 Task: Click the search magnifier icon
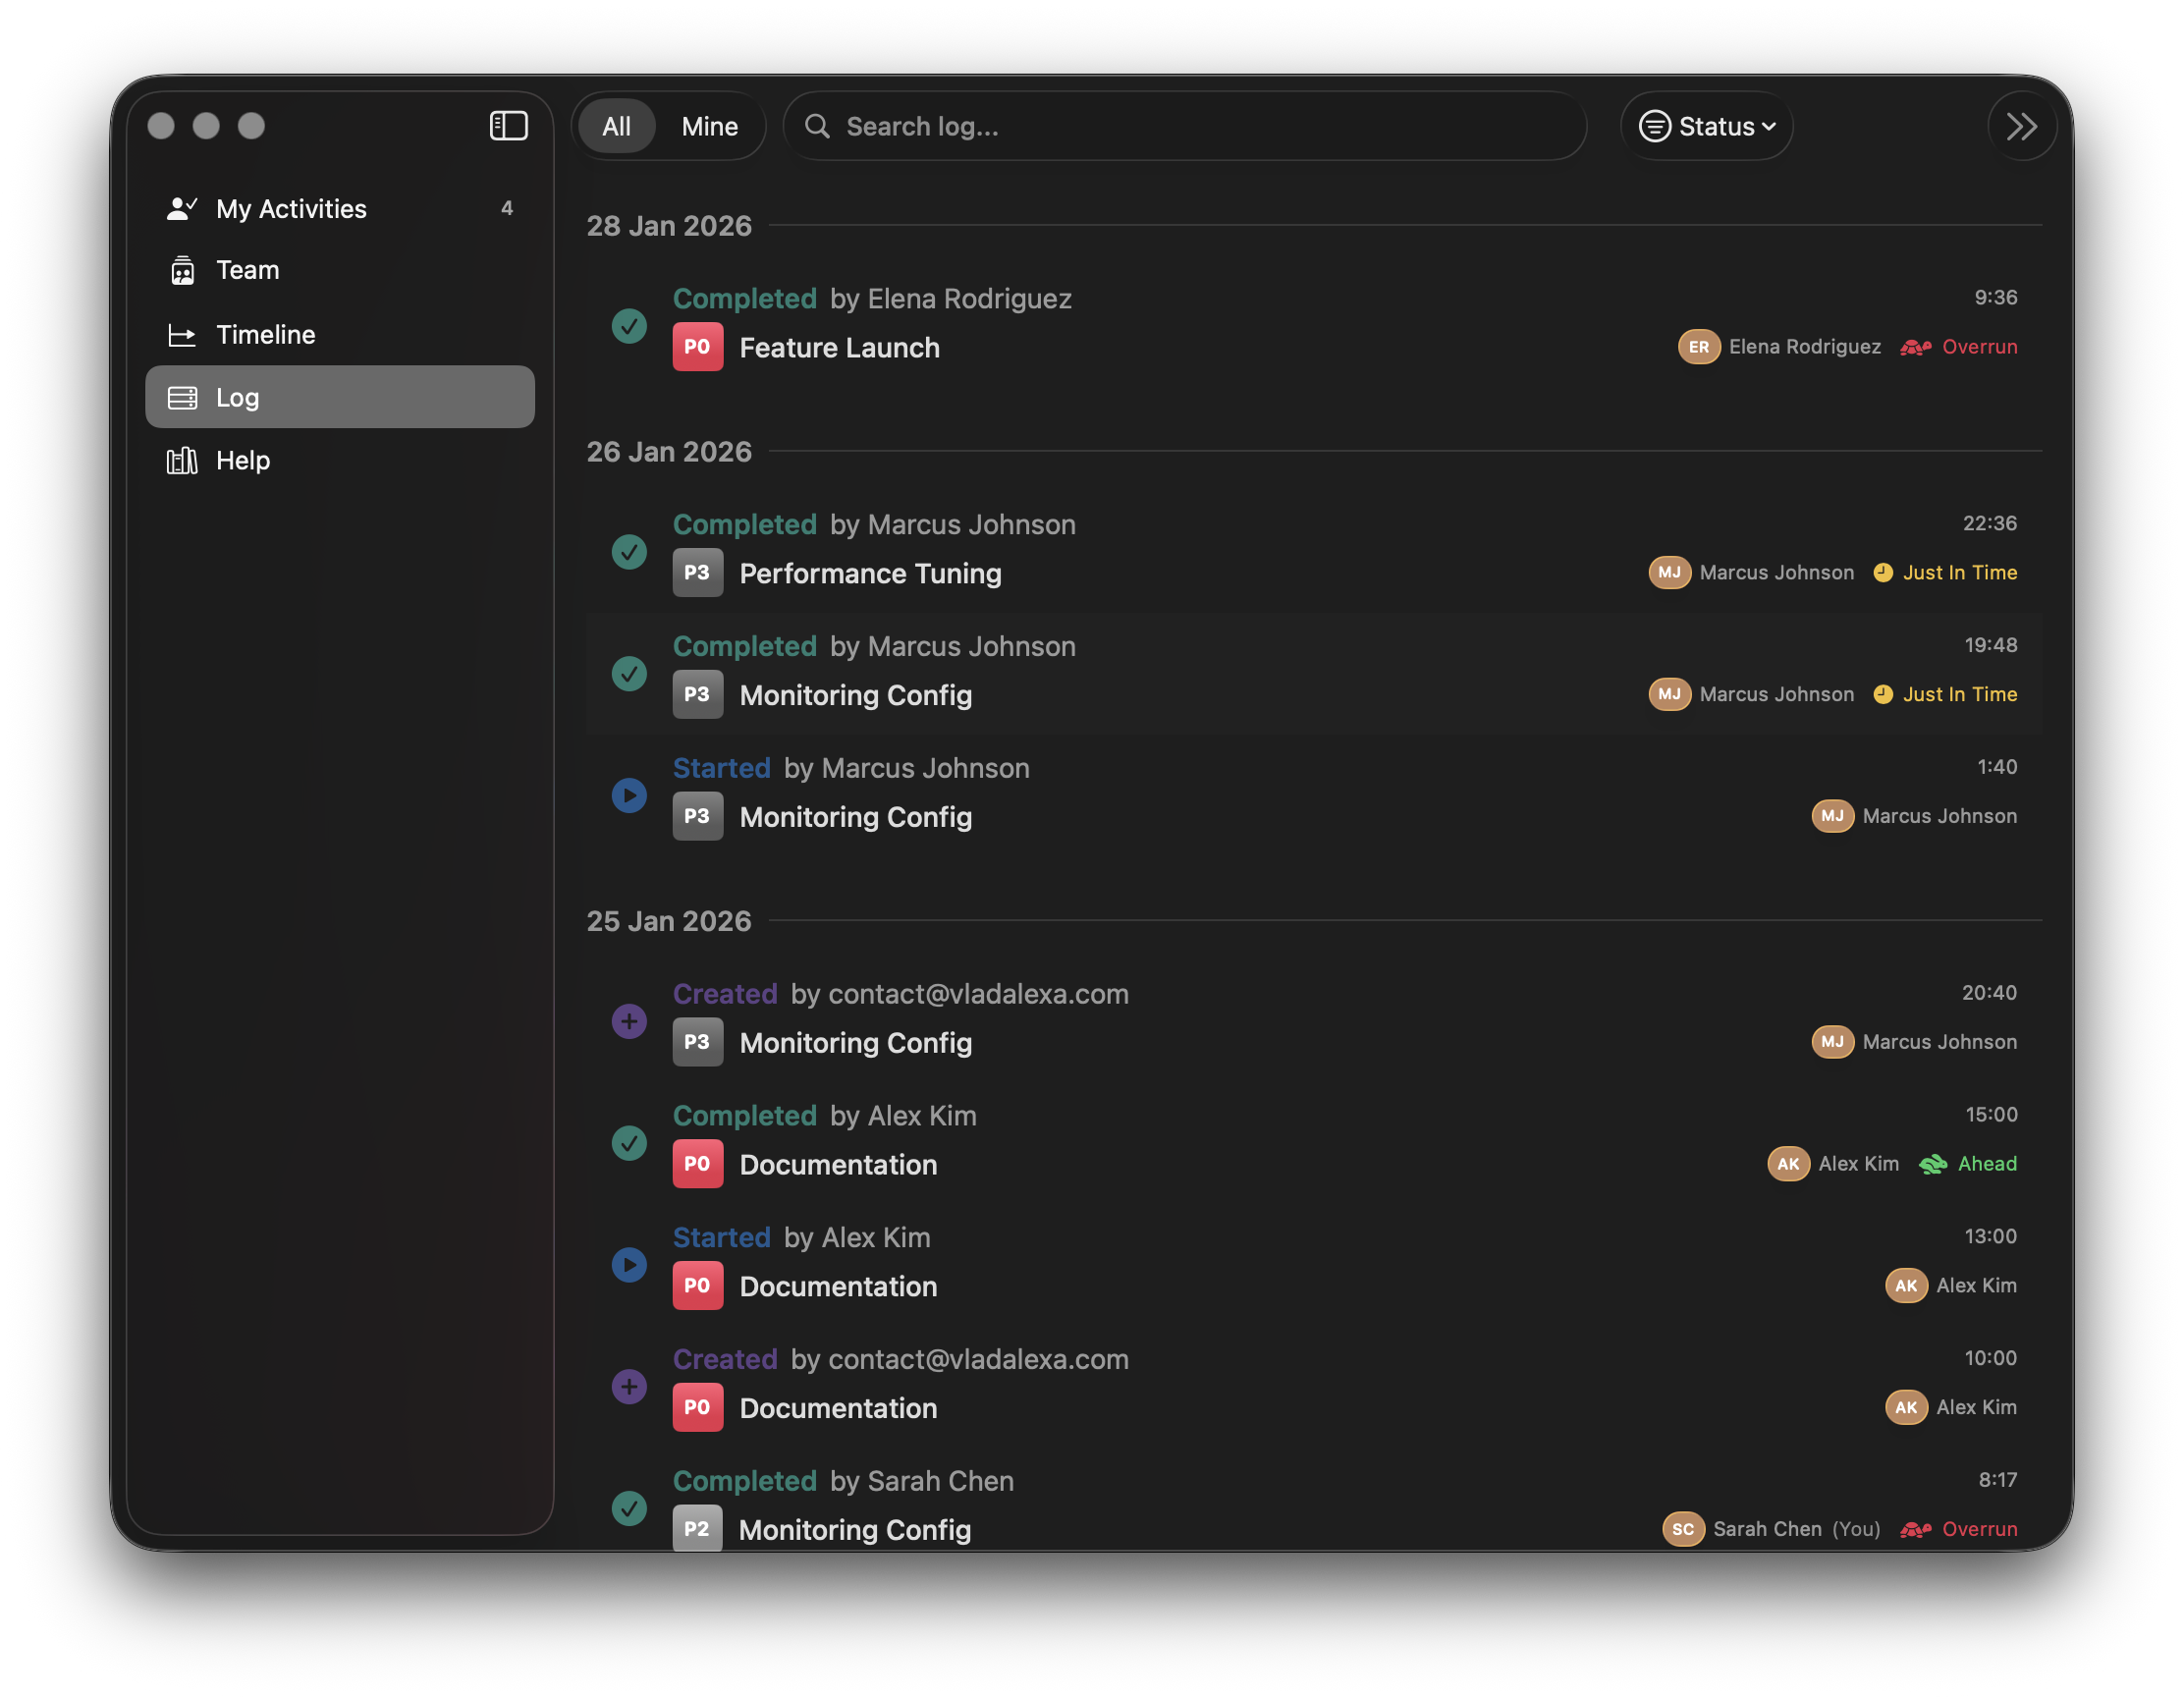tap(818, 126)
